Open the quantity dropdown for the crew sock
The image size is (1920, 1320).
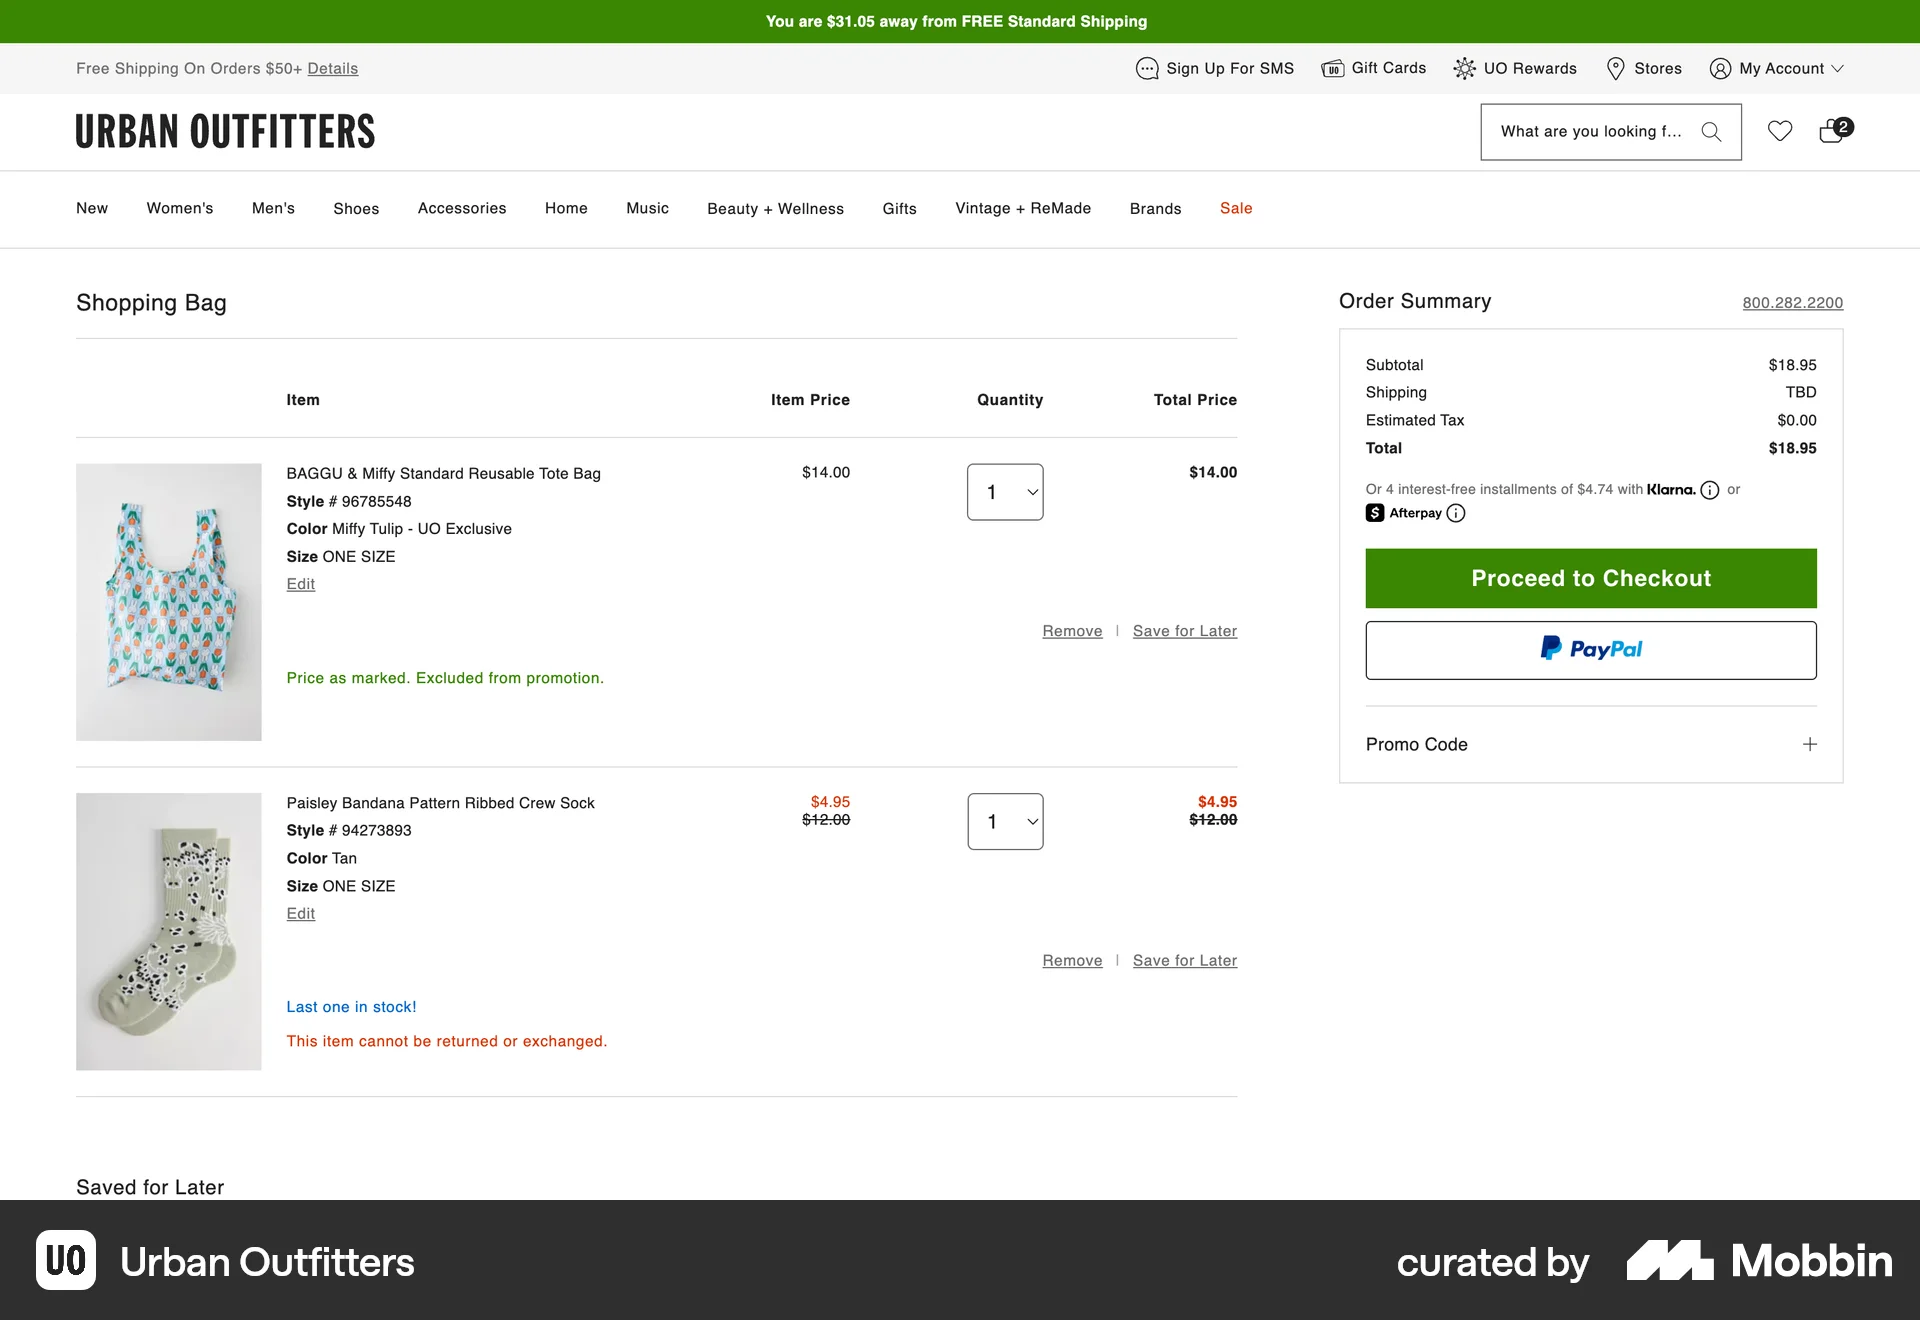coord(1005,821)
